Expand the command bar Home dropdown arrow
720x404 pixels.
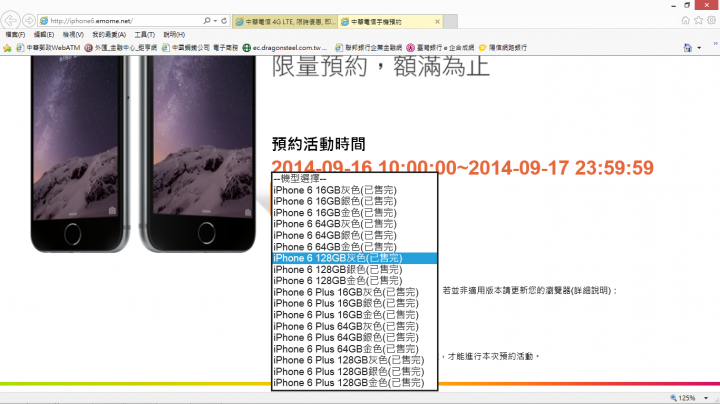[699, 48]
